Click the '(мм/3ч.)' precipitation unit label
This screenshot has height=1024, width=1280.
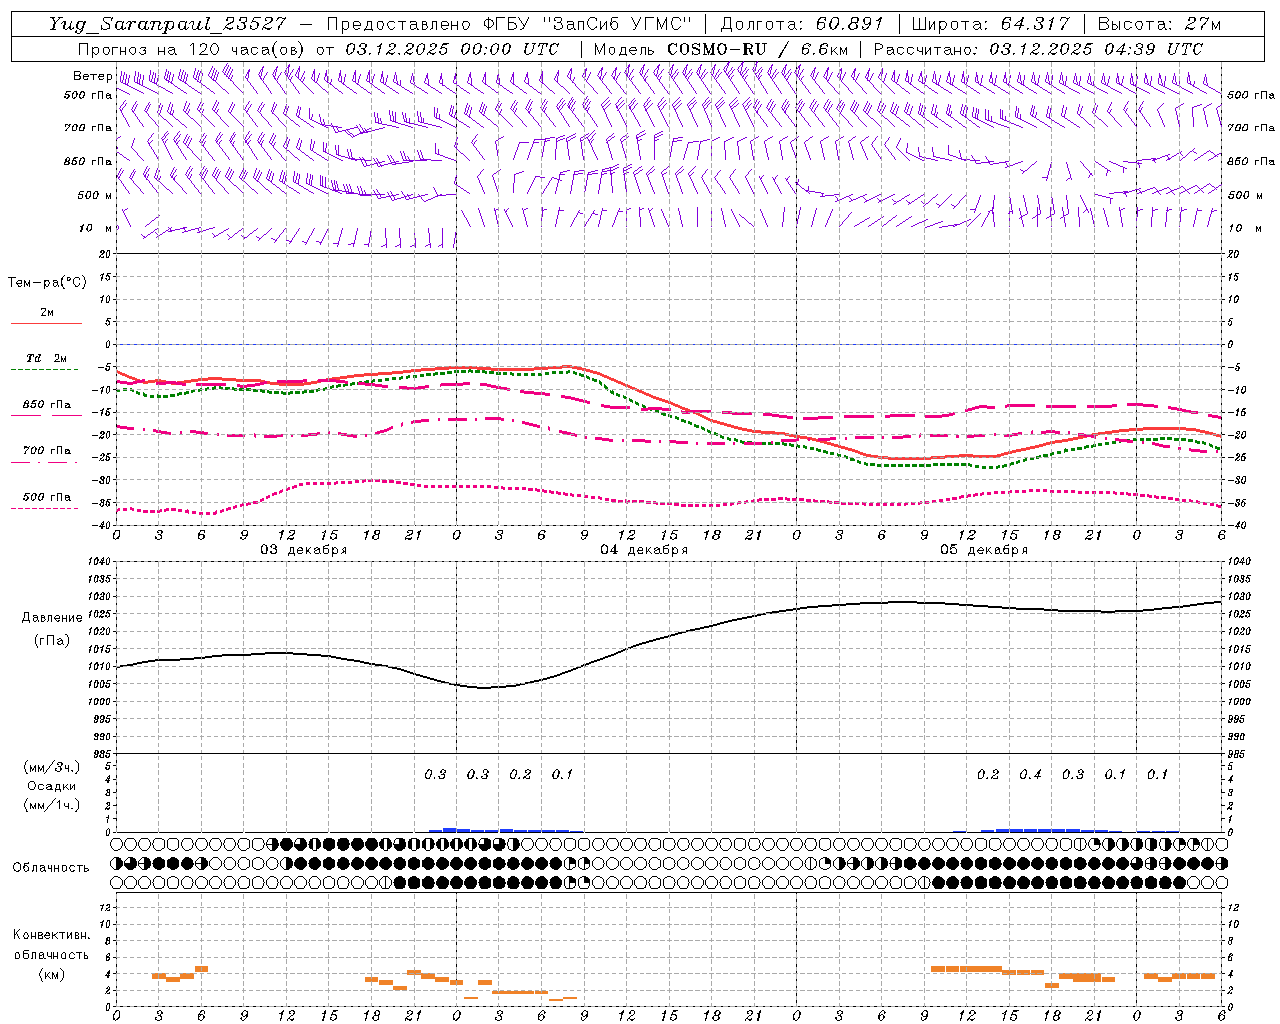[x=52, y=767]
